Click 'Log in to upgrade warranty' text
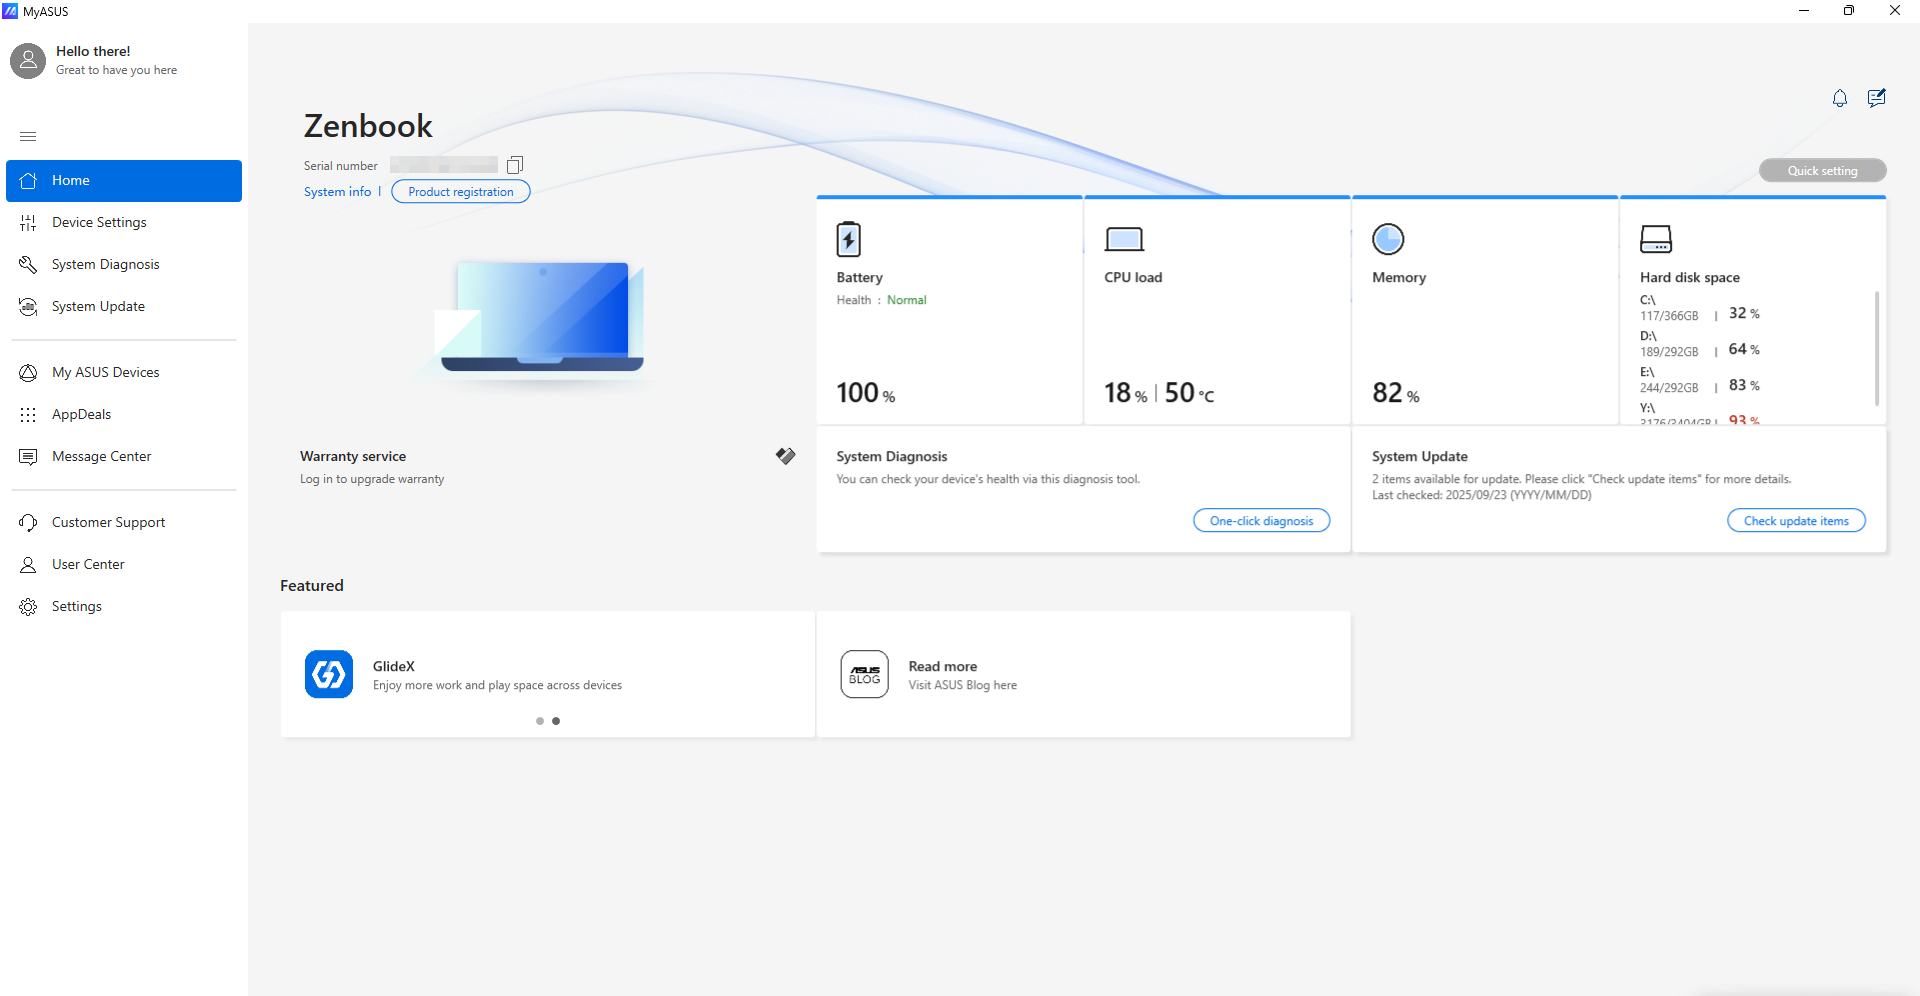1920x996 pixels. (372, 479)
